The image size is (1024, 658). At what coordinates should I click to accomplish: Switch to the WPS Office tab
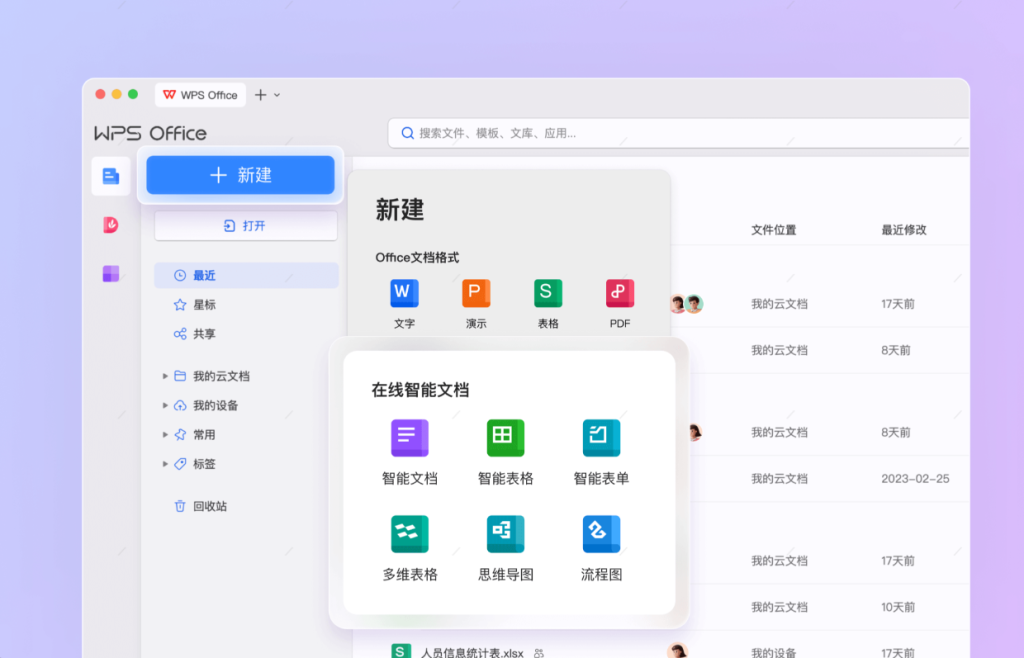[200, 94]
